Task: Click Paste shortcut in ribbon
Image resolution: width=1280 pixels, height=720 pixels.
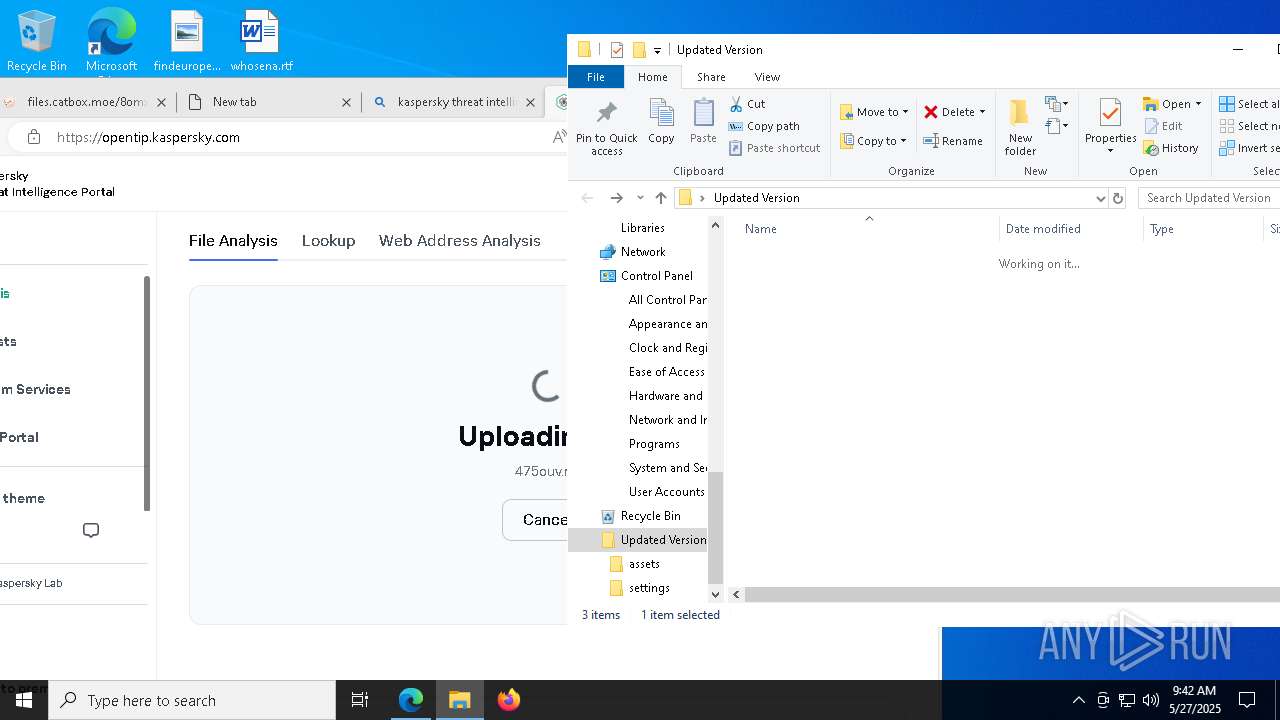Action: 775,148
